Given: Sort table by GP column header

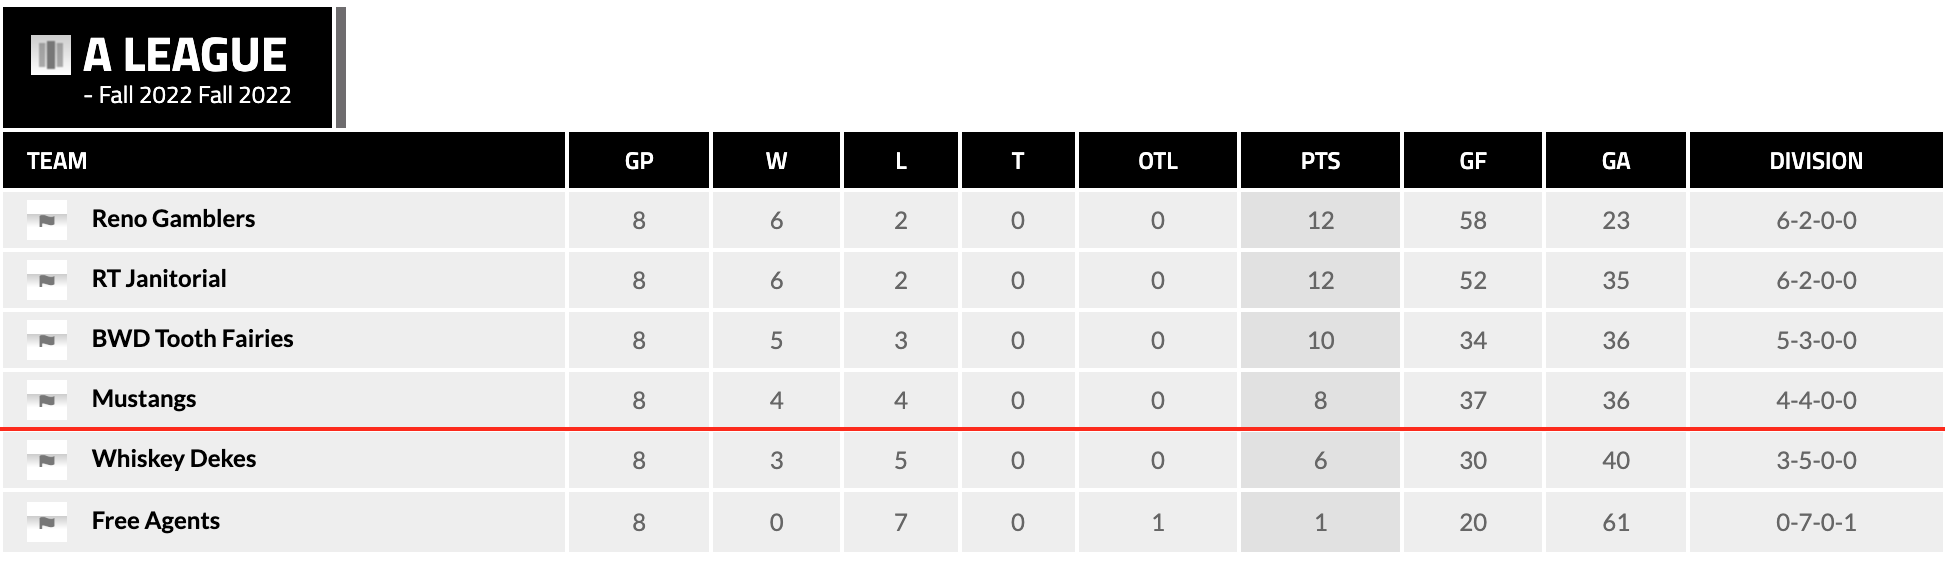Looking at the screenshot, I should (x=639, y=161).
